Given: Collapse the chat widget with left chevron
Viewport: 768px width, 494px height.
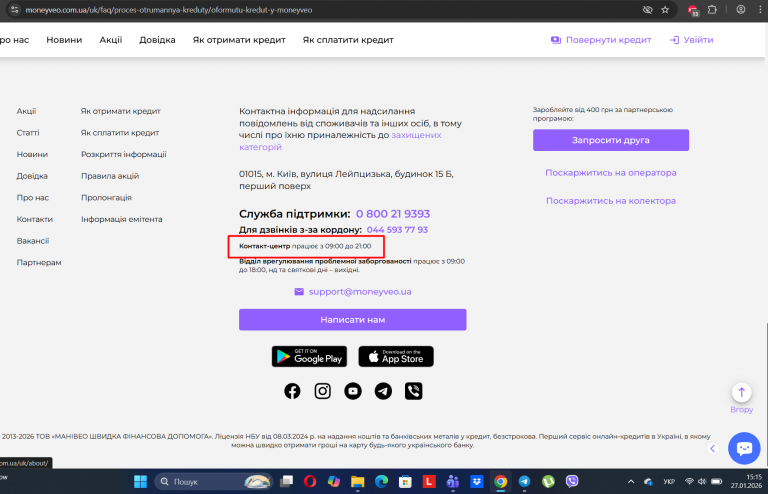Looking at the screenshot, I should (x=713, y=448).
